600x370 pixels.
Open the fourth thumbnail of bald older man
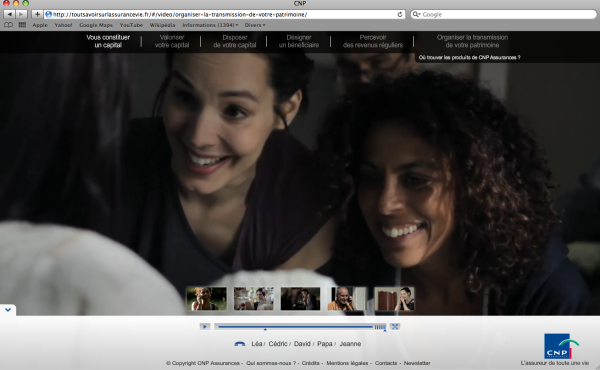[x=347, y=298]
